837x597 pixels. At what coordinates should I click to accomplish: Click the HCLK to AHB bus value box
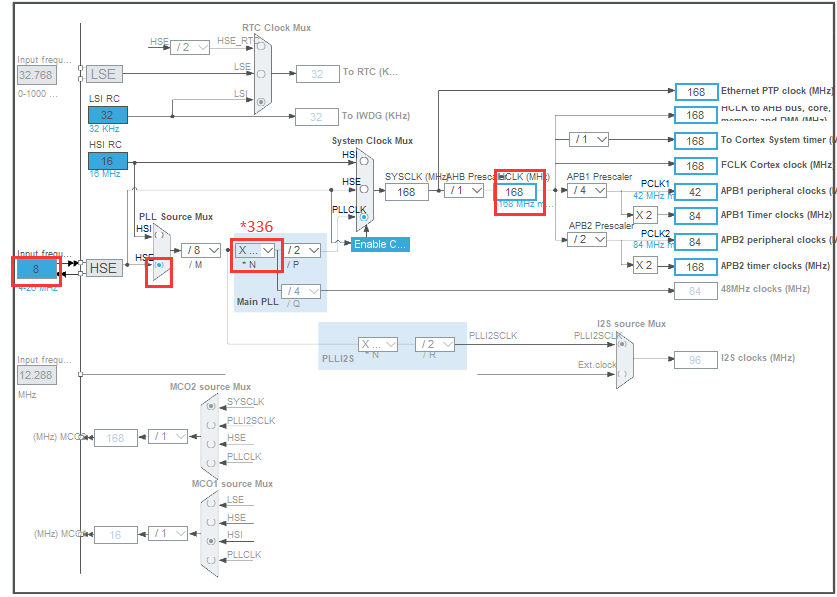click(x=696, y=115)
